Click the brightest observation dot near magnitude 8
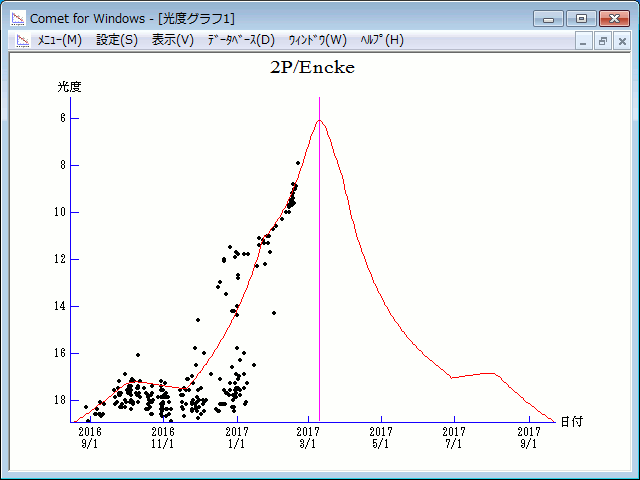 pyautogui.click(x=298, y=163)
